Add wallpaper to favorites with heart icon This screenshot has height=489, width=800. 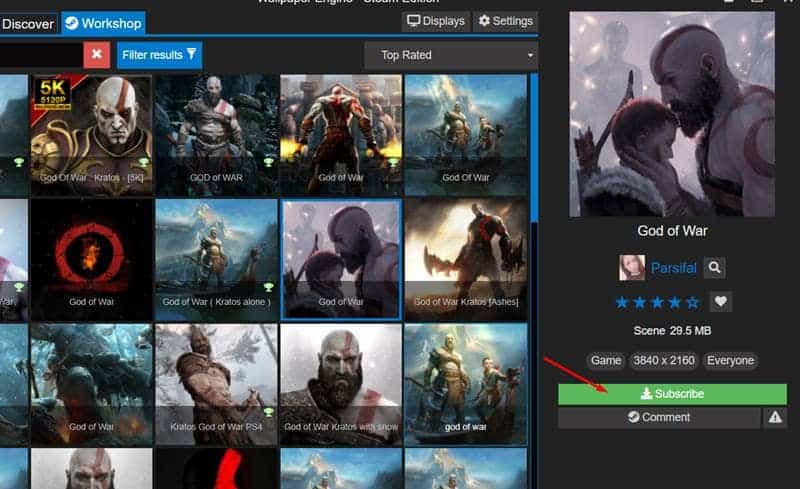pyautogui.click(x=720, y=302)
